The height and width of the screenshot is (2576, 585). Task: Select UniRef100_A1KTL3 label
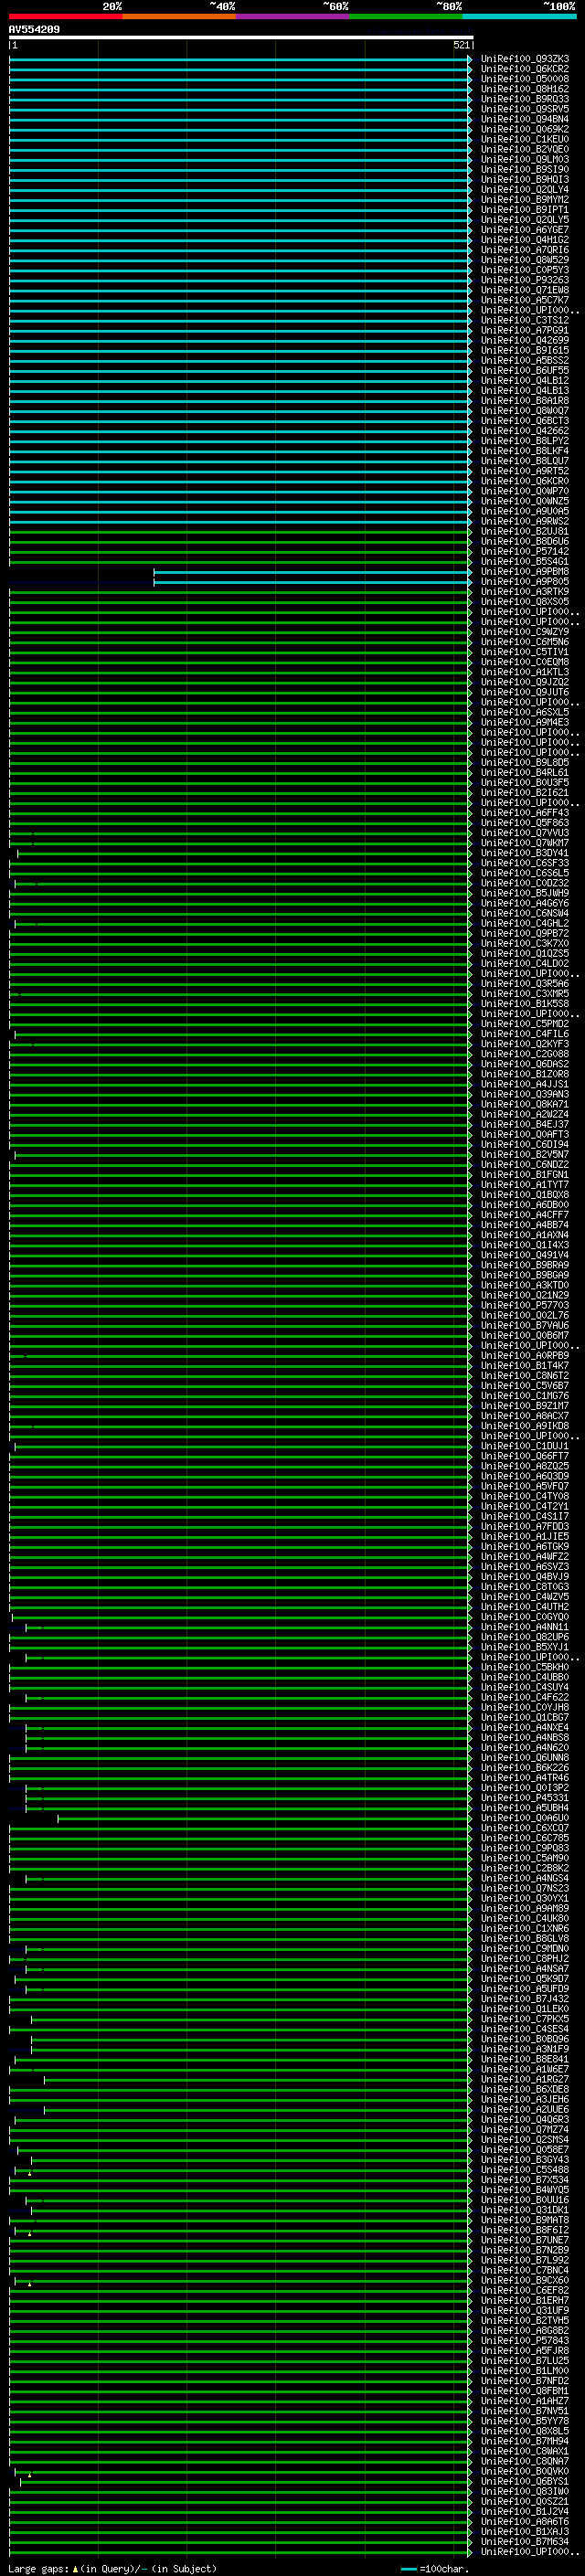pyautogui.click(x=525, y=672)
